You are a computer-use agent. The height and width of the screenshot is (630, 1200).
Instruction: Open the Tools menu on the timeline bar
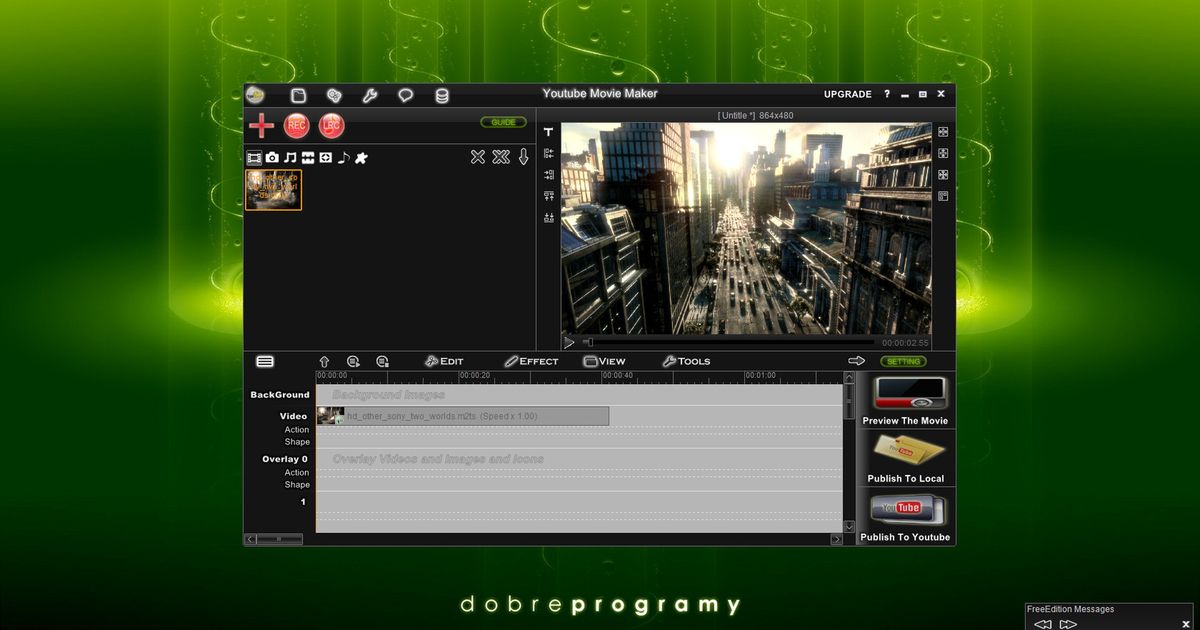tap(687, 361)
